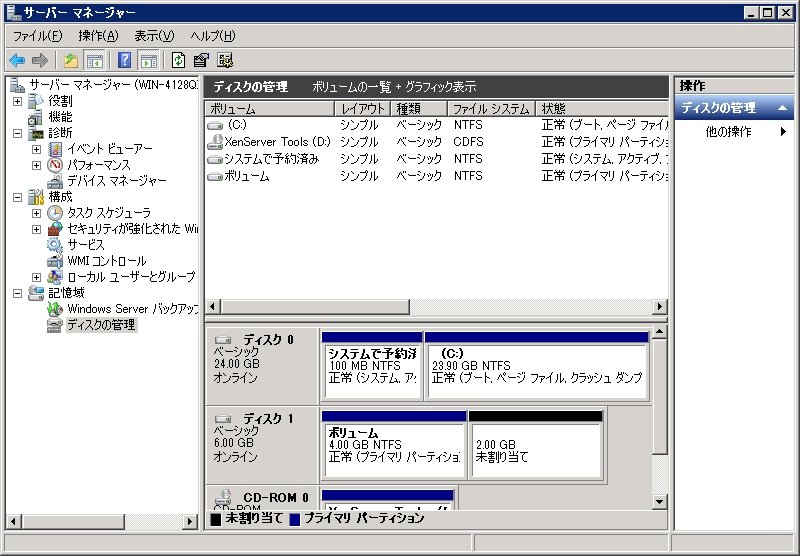Toggle the show/hide action pane icon
This screenshot has width=800, height=556.
click(x=148, y=61)
